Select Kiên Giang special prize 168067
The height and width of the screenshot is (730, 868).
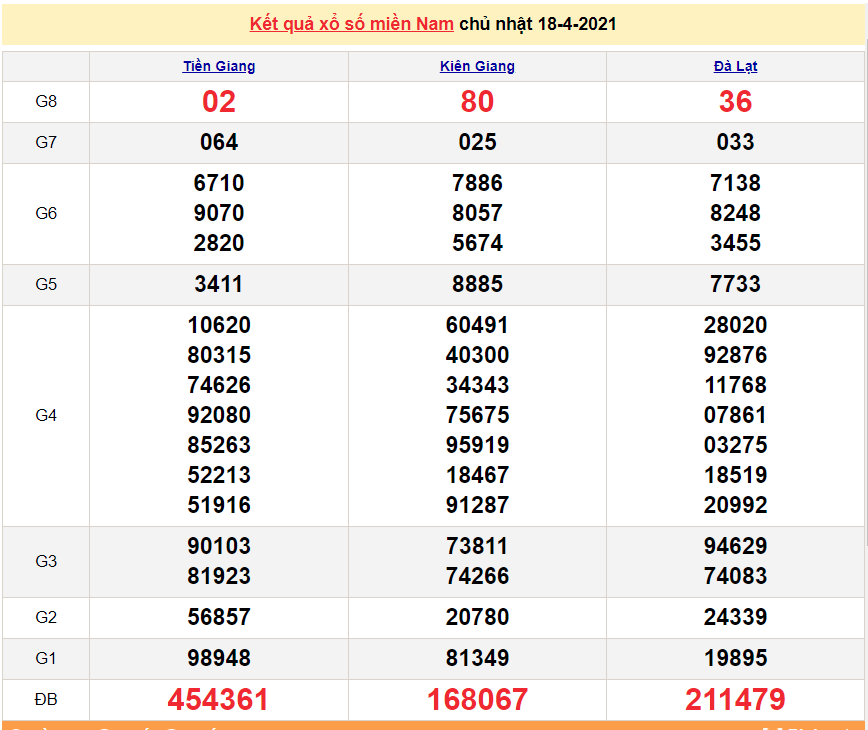click(477, 700)
